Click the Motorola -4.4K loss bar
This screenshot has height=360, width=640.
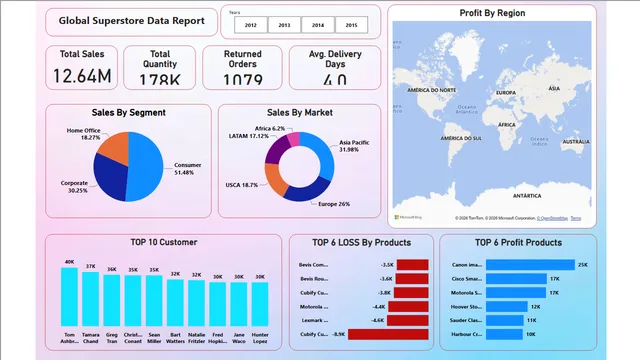(408, 307)
